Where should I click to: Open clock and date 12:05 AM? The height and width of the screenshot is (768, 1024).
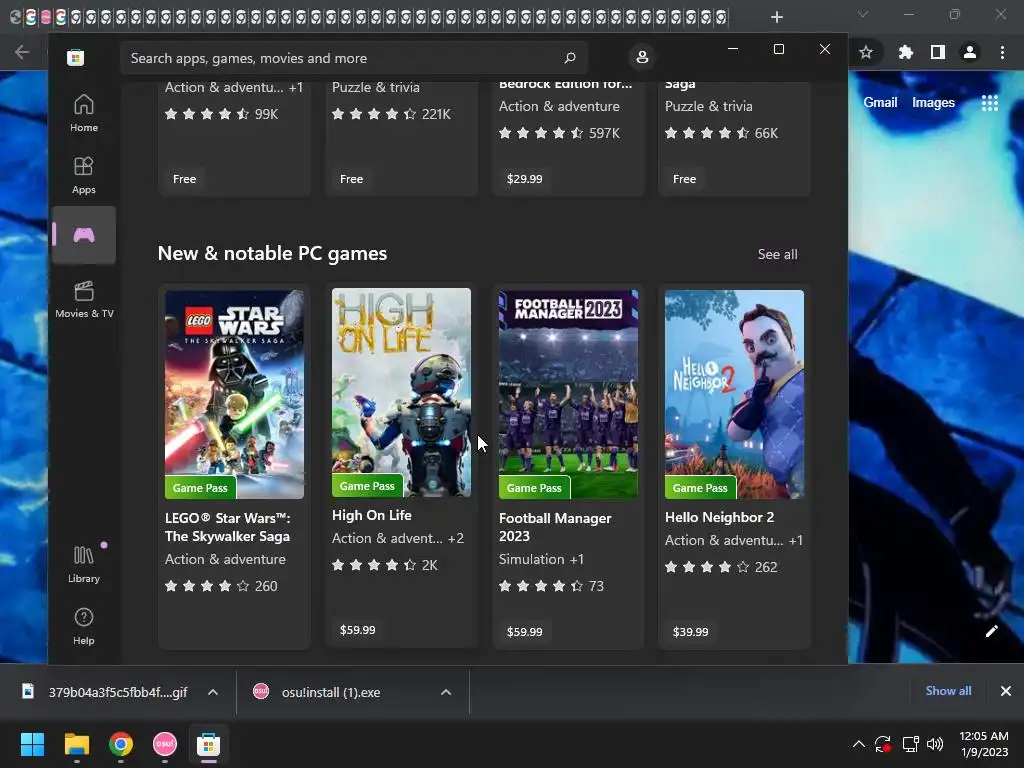coord(984,744)
